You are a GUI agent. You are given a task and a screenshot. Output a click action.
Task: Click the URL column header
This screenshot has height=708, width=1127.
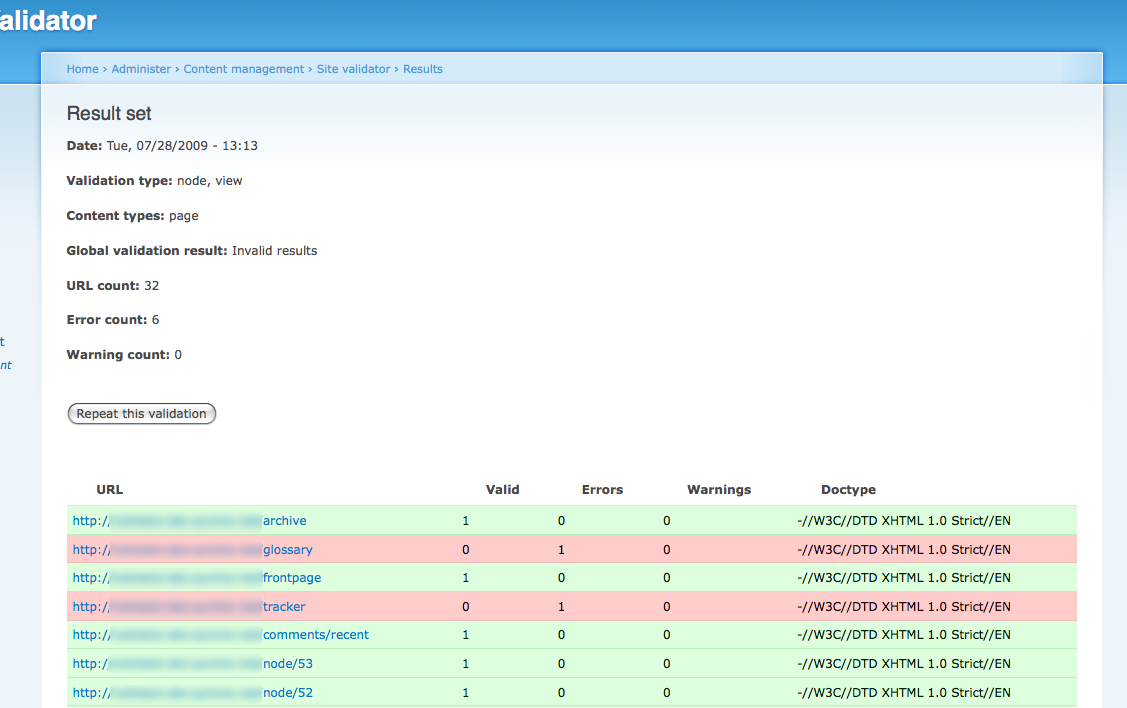(x=109, y=489)
